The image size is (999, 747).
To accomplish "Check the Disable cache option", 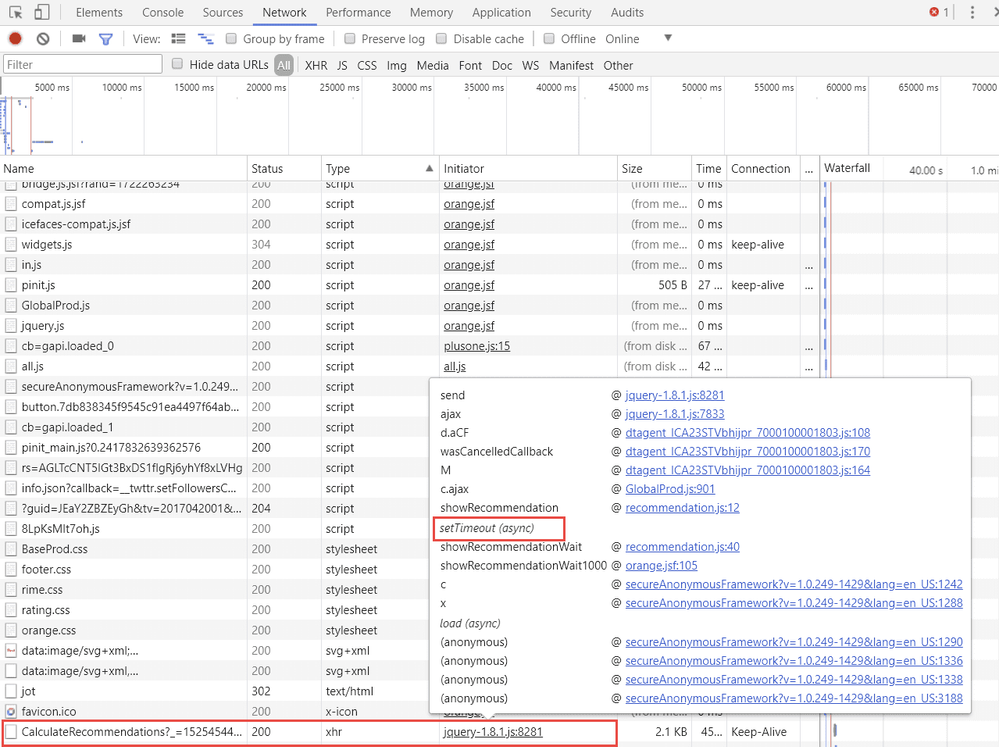I will point(442,39).
